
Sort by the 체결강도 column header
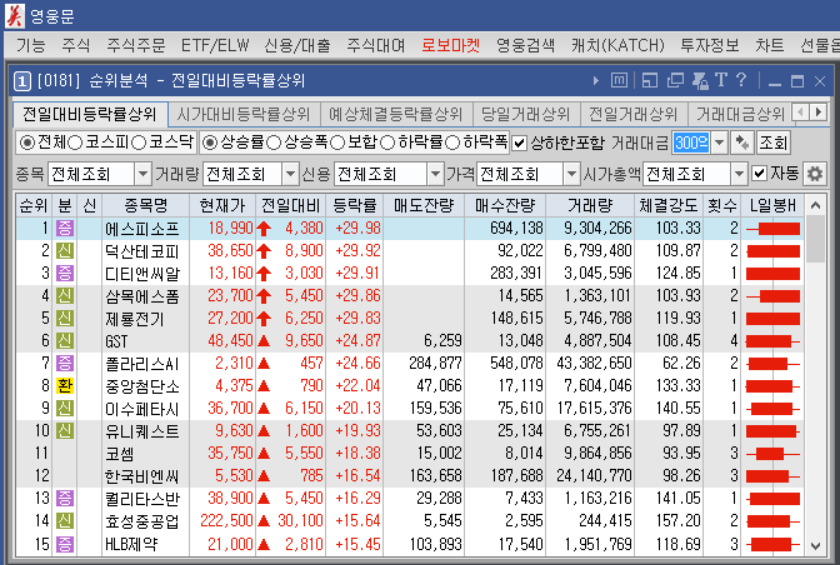[668, 205]
